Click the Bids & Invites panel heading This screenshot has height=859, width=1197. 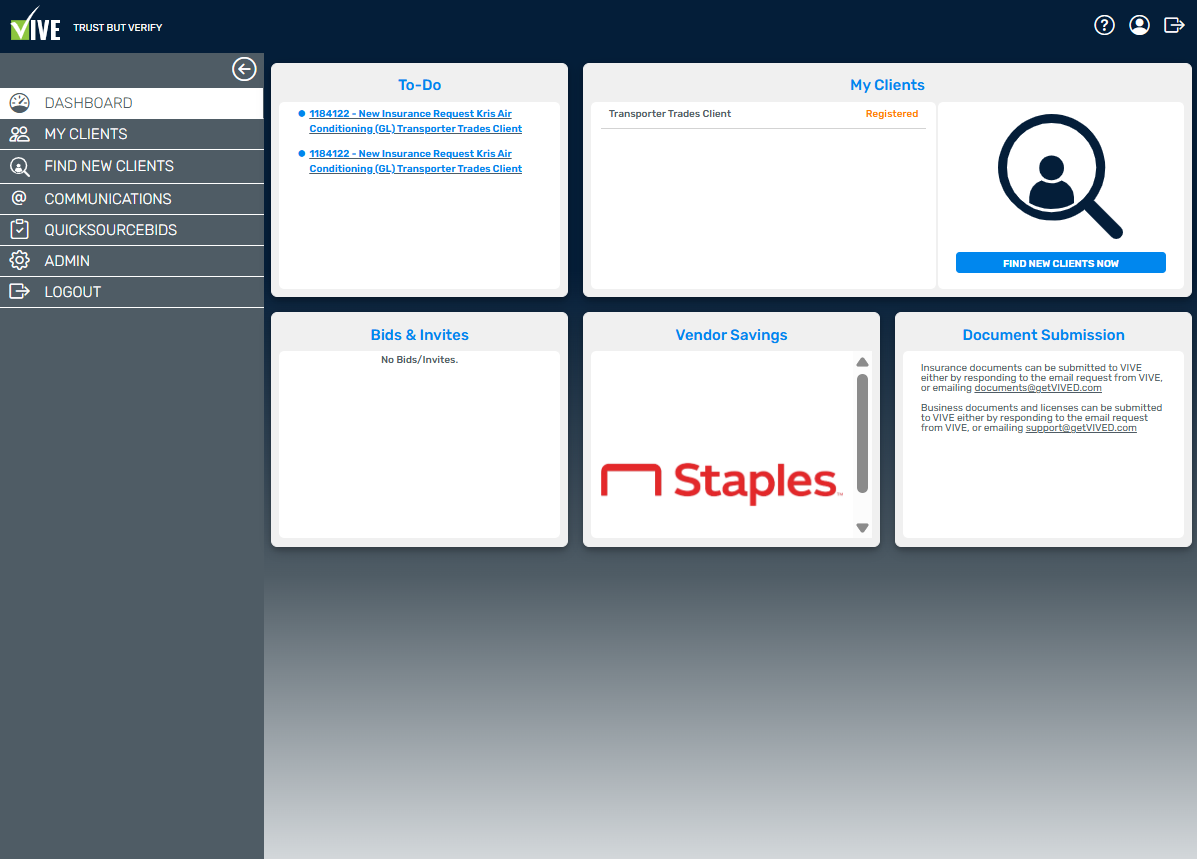pyautogui.click(x=419, y=334)
